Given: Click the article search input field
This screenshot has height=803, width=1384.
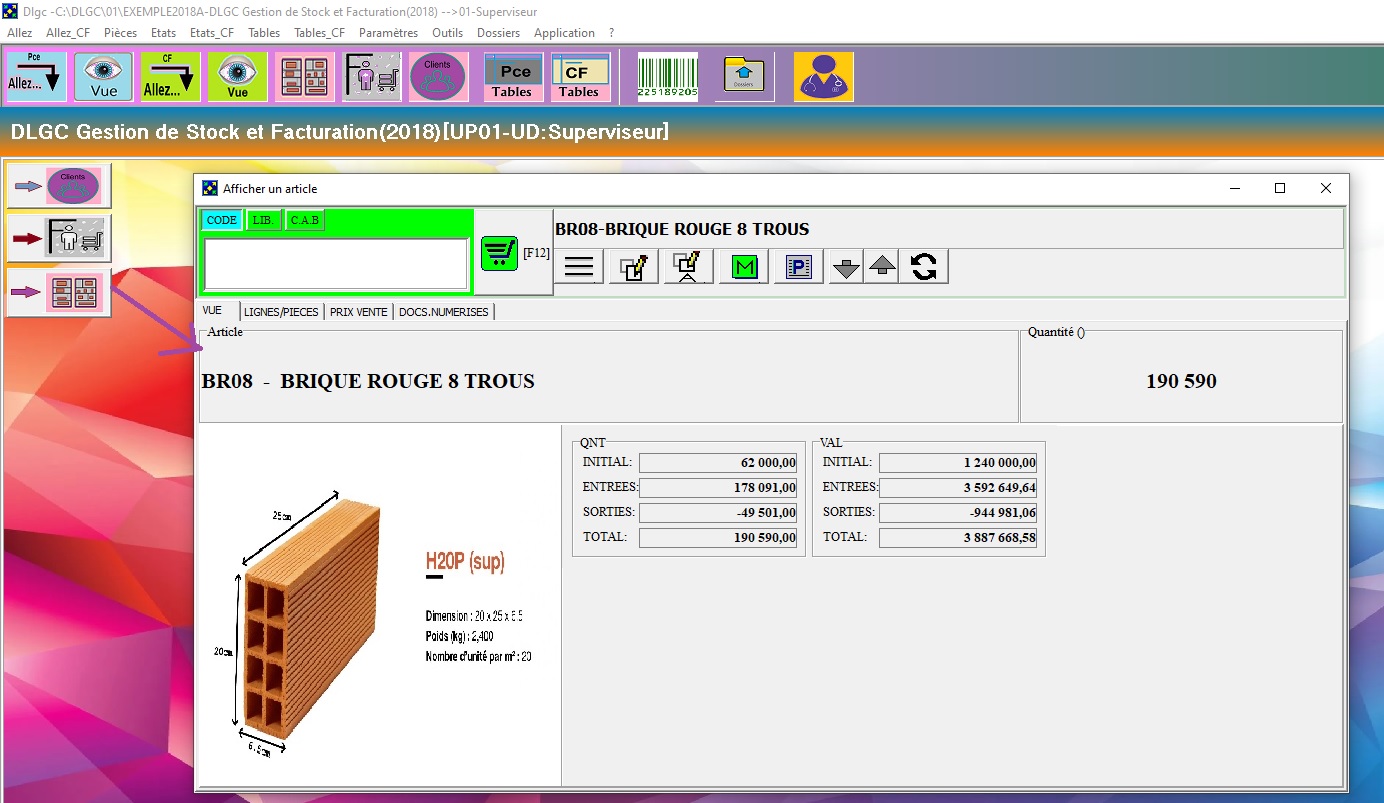Looking at the screenshot, I should coord(336,264).
